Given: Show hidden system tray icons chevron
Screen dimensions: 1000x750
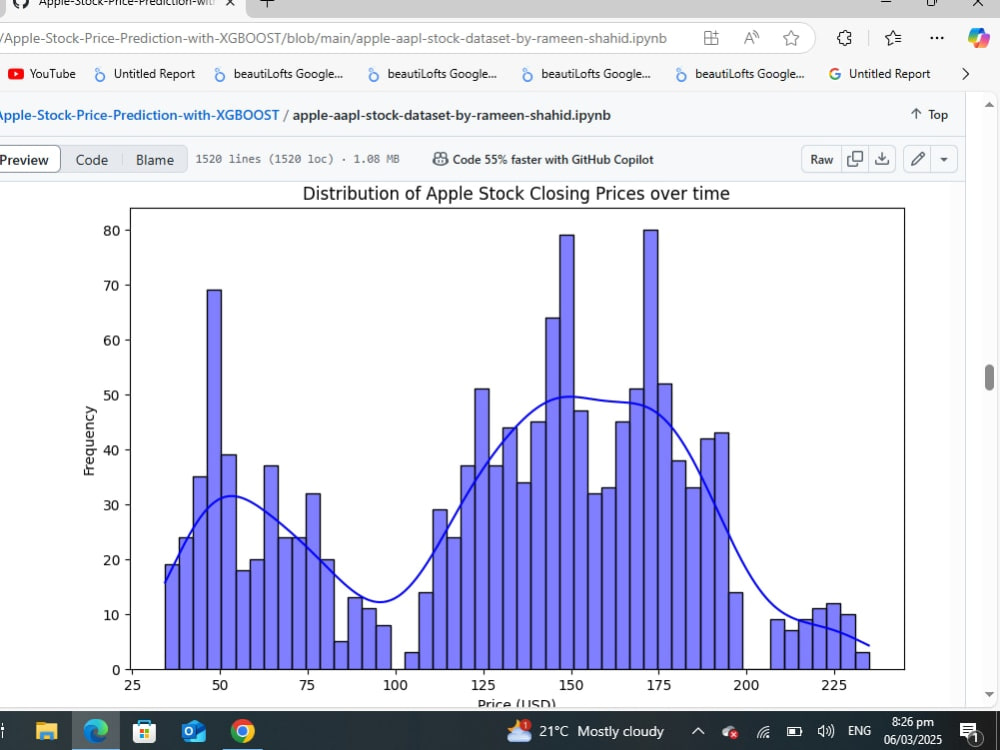Looking at the screenshot, I should 698,732.
